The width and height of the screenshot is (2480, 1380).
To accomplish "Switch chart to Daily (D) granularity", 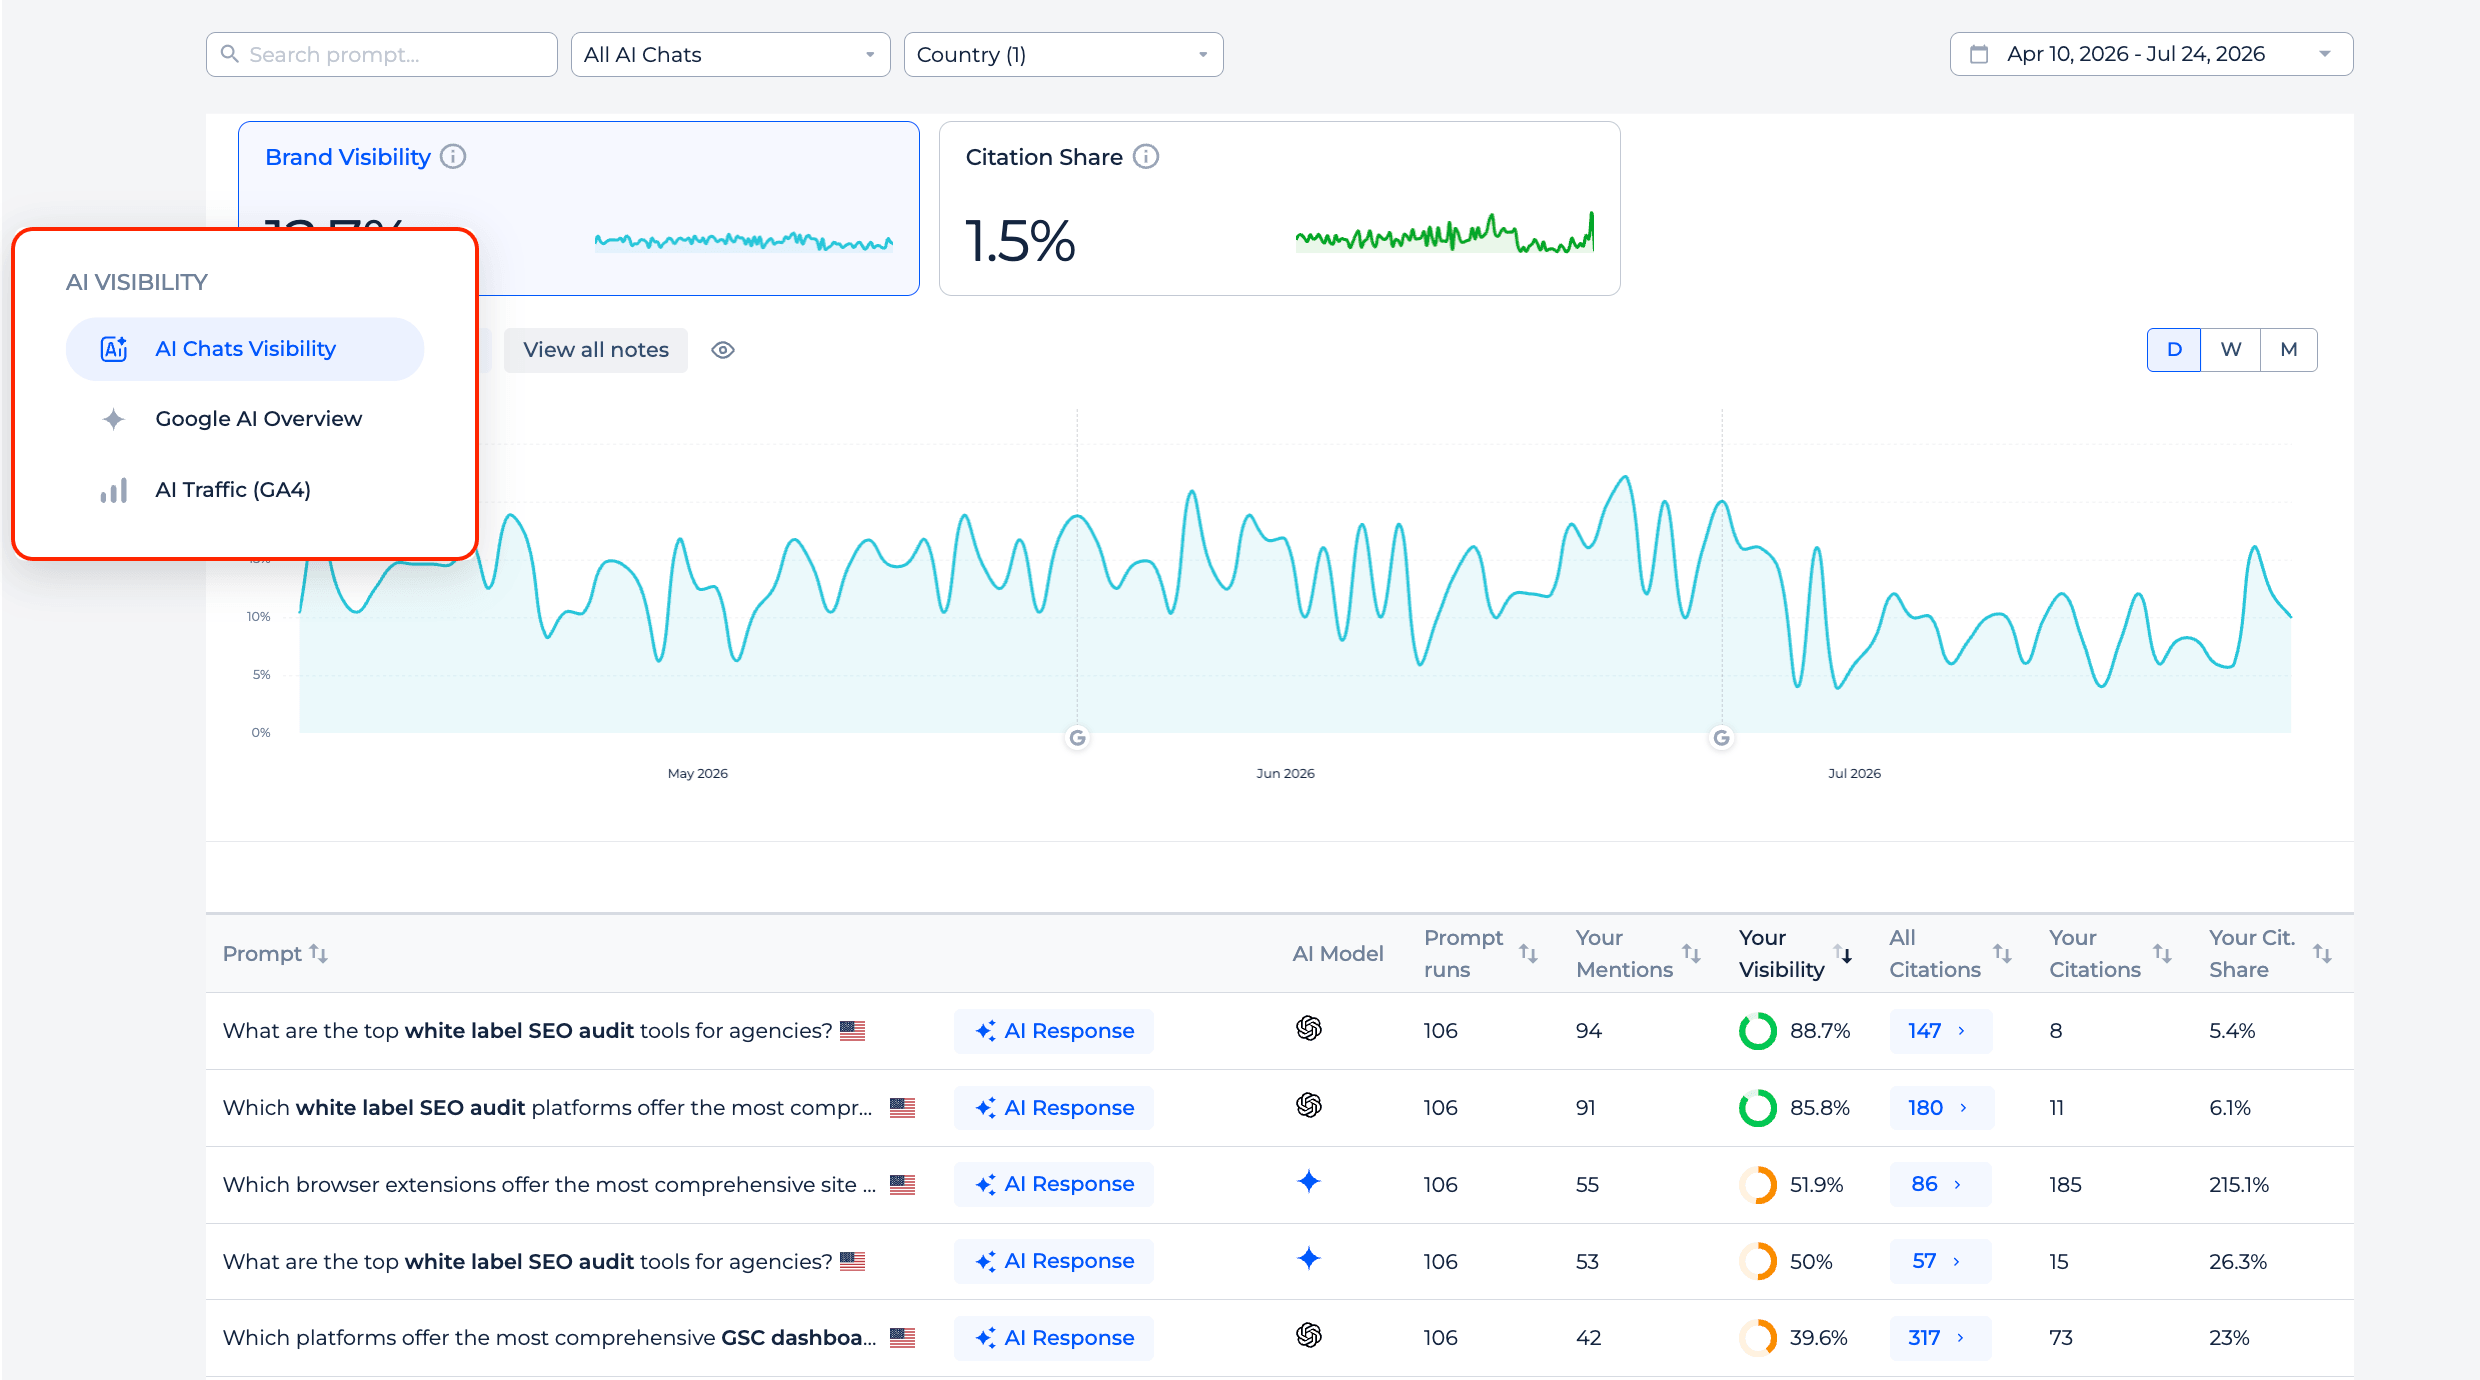I will [2174, 350].
